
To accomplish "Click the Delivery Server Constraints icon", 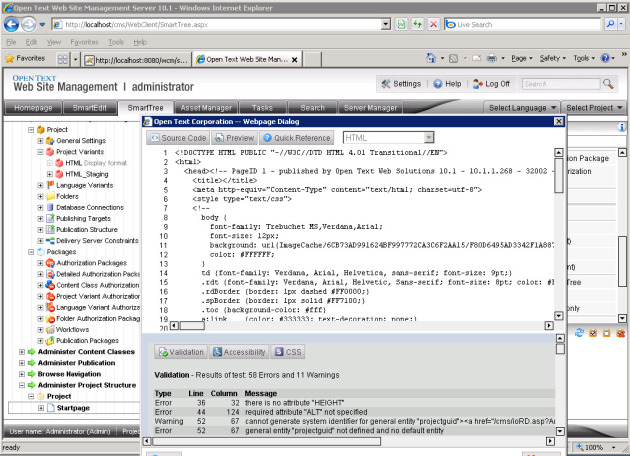I will (50, 241).
